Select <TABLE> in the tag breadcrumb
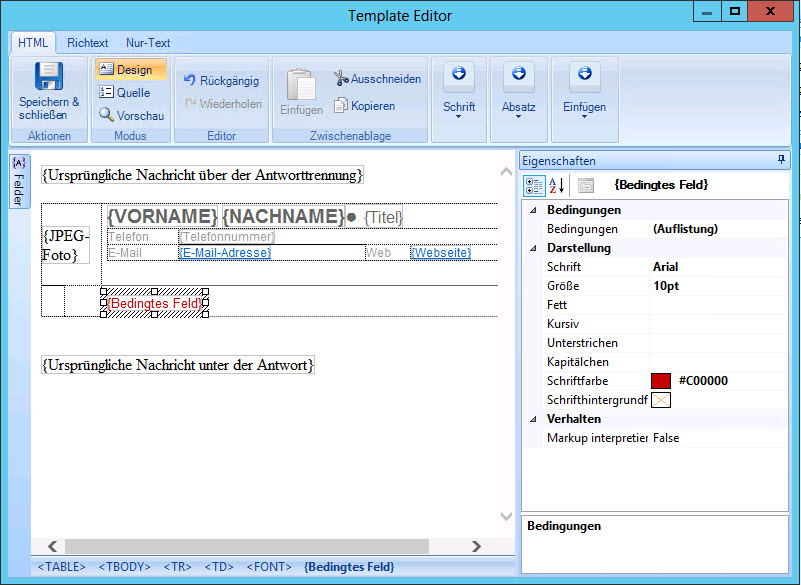This screenshot has width=801, height=585. tap(61, 567)
